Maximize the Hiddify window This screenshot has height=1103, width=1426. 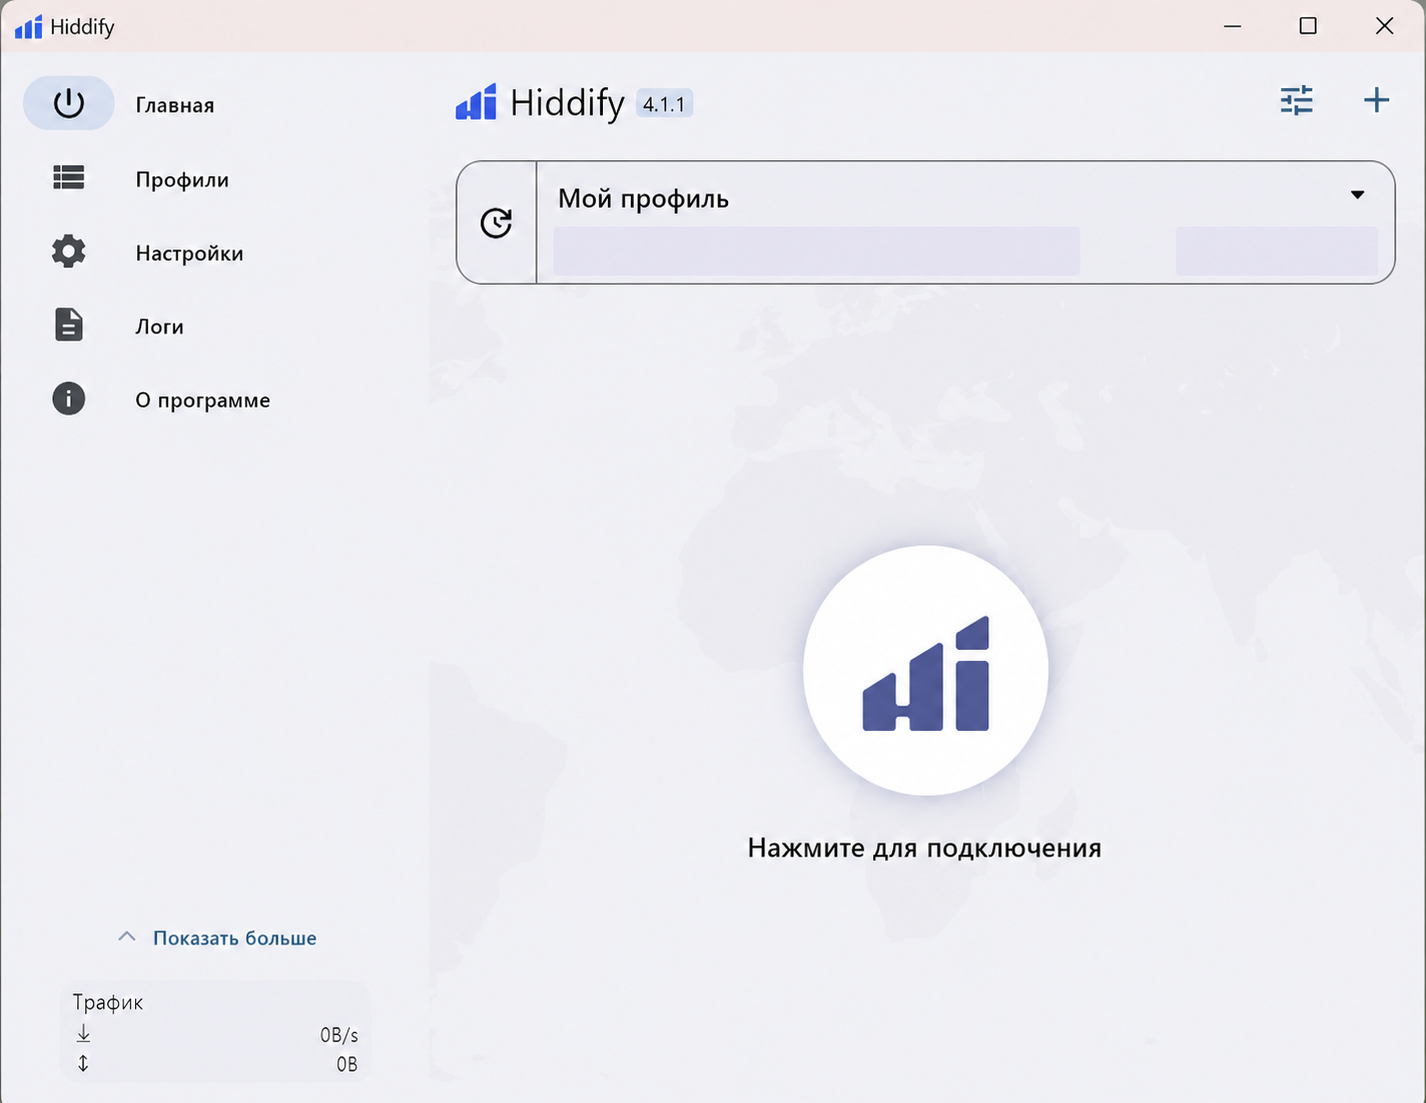[x=1308, y=26]
